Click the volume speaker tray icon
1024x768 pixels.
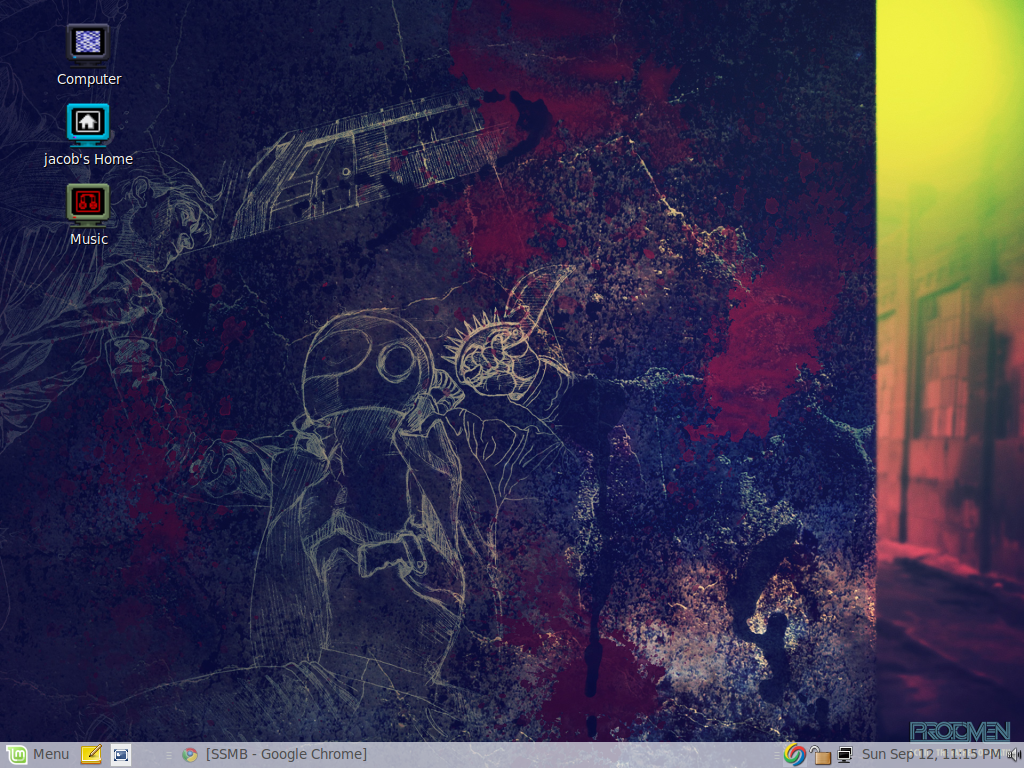click(x=1015, y=754)
